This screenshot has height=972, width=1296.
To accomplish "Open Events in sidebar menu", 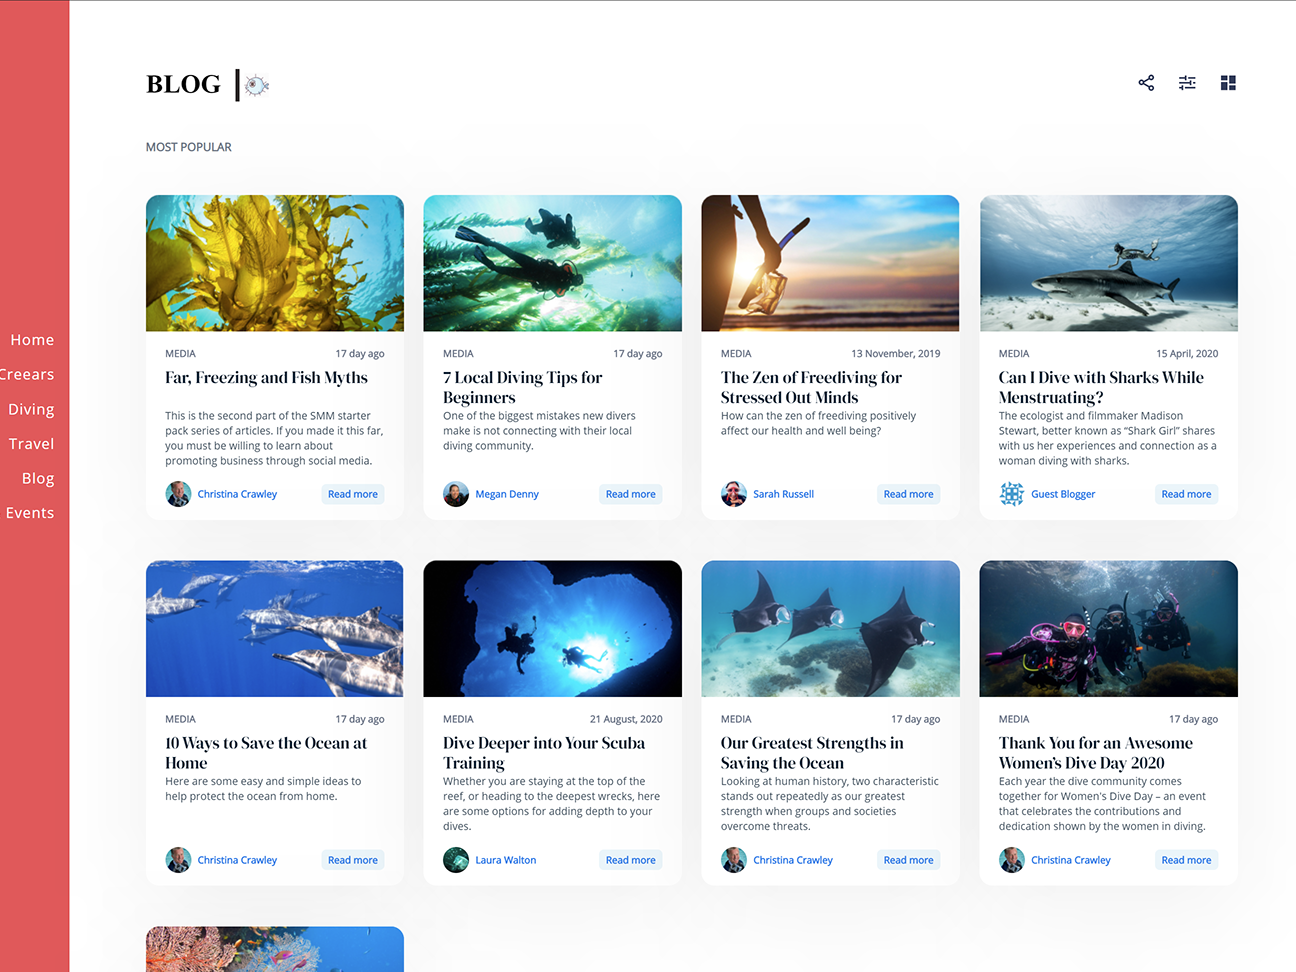I will click(30, 513).
